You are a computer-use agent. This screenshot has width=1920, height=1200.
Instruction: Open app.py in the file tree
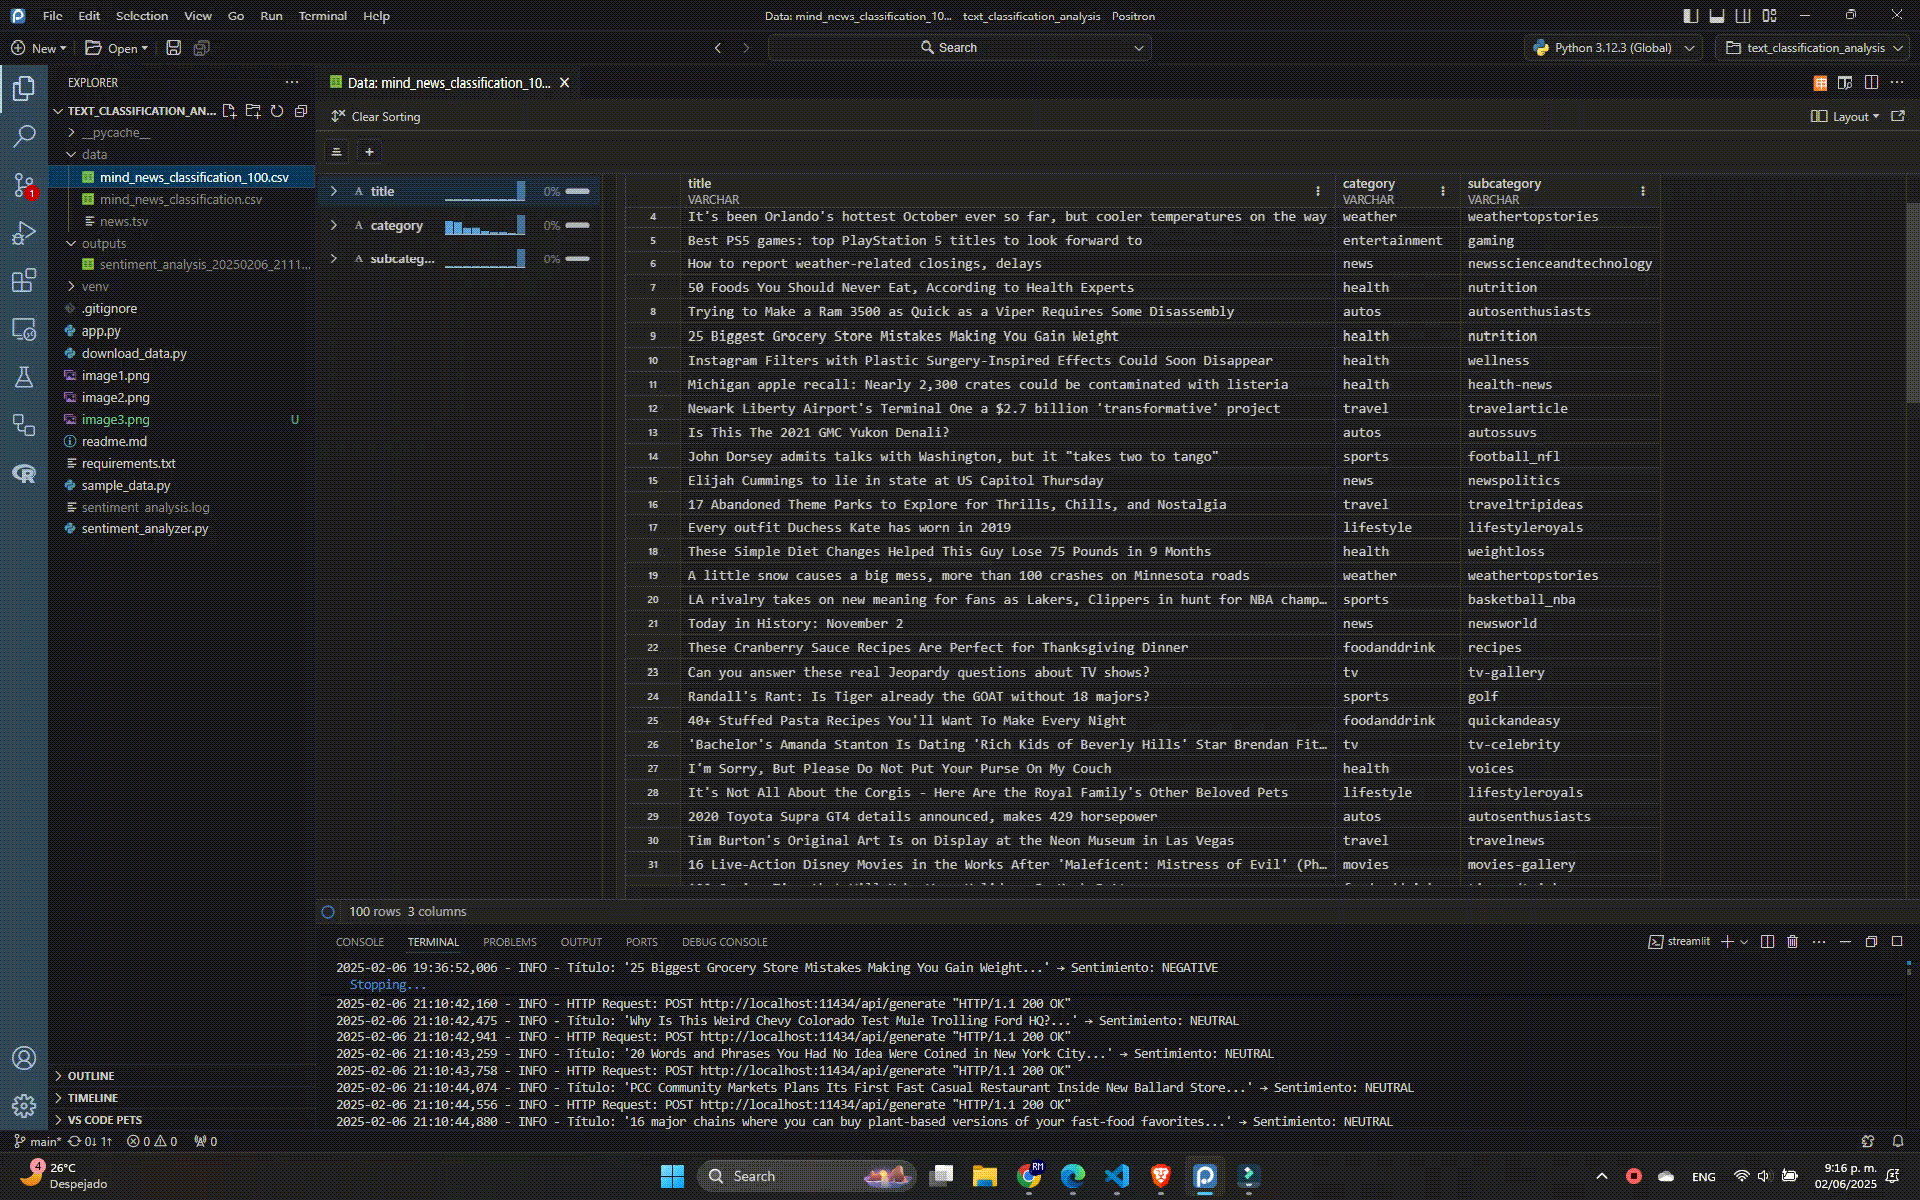coord(101,331)
